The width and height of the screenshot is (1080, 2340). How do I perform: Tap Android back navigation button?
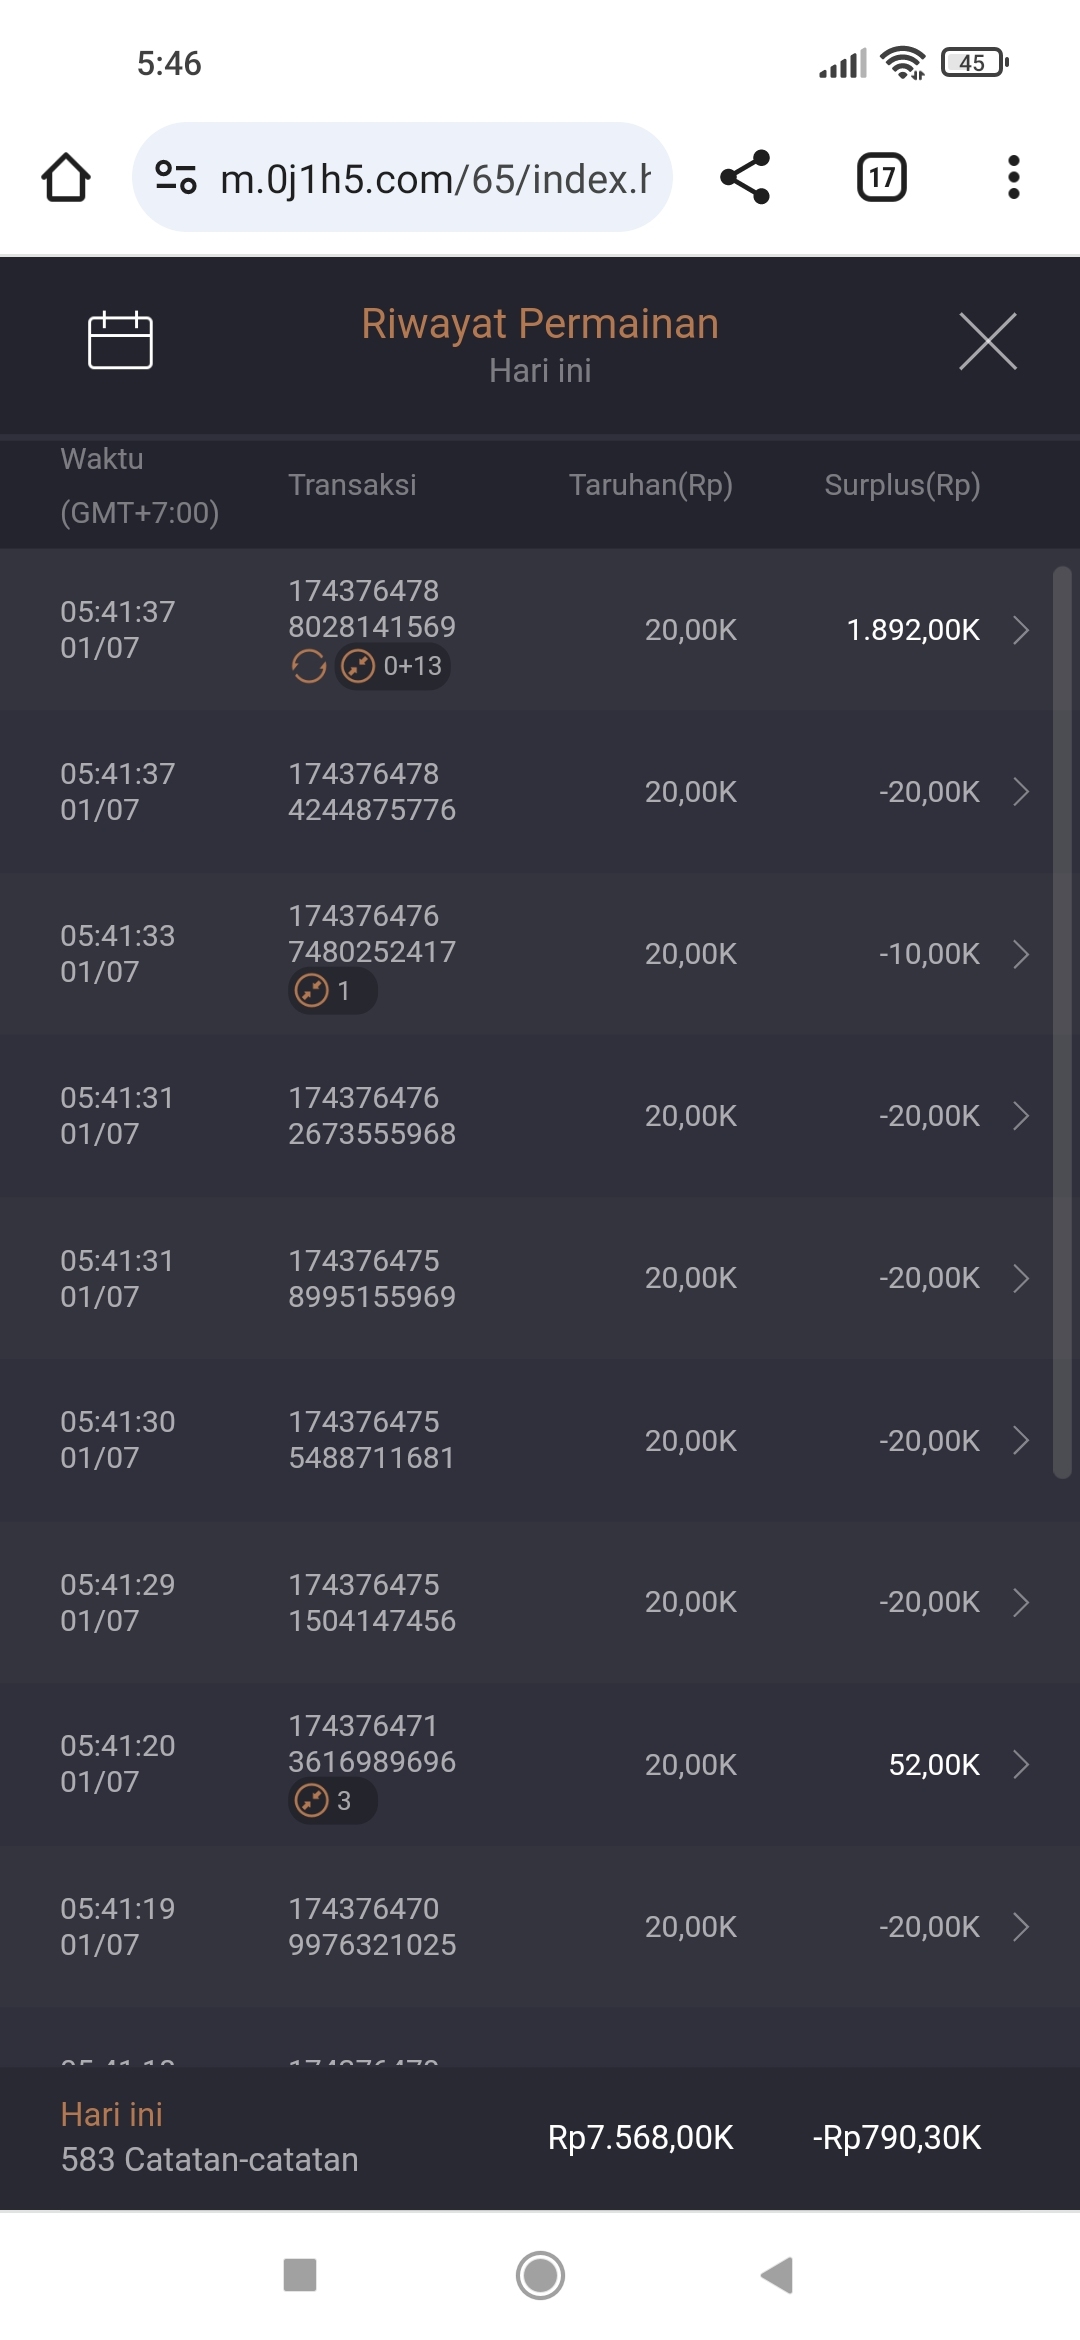pyautogui.click(x=777, y=2275)
